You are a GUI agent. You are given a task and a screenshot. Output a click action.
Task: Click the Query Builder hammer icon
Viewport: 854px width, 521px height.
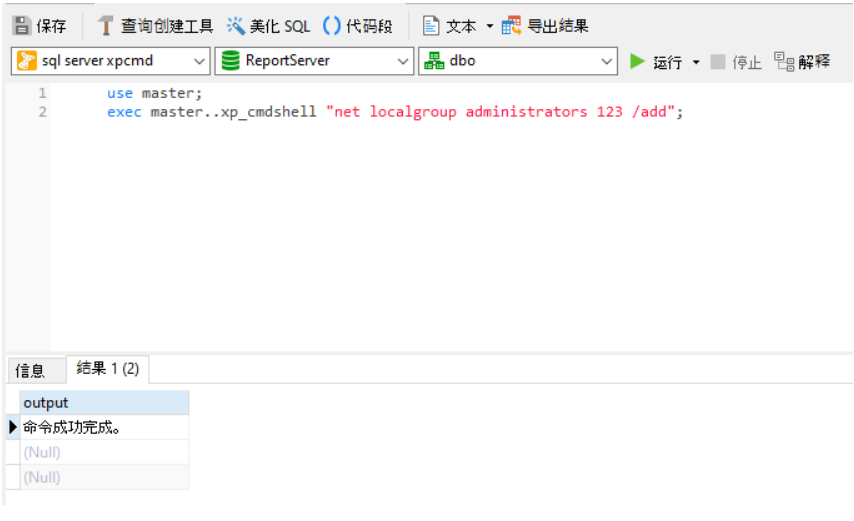click(x=105, y=26)
